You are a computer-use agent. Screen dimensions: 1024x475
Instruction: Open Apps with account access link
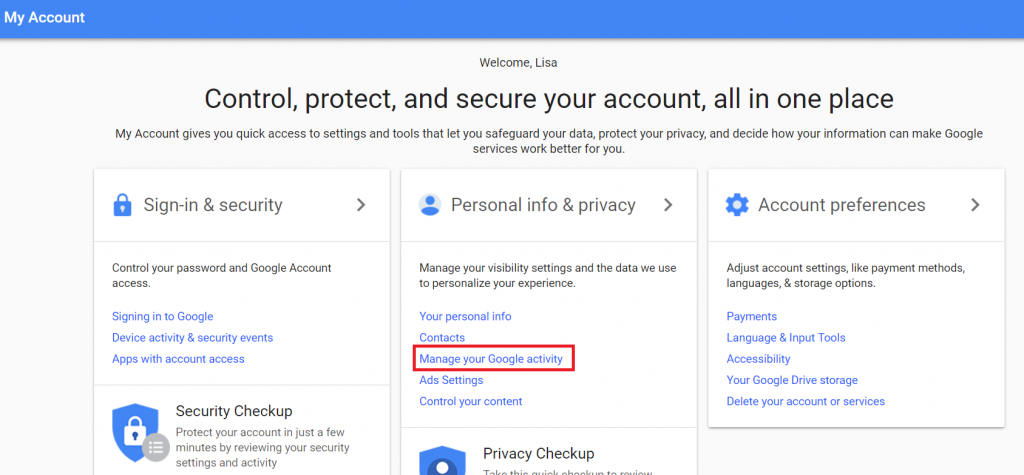tap(178, 359)
